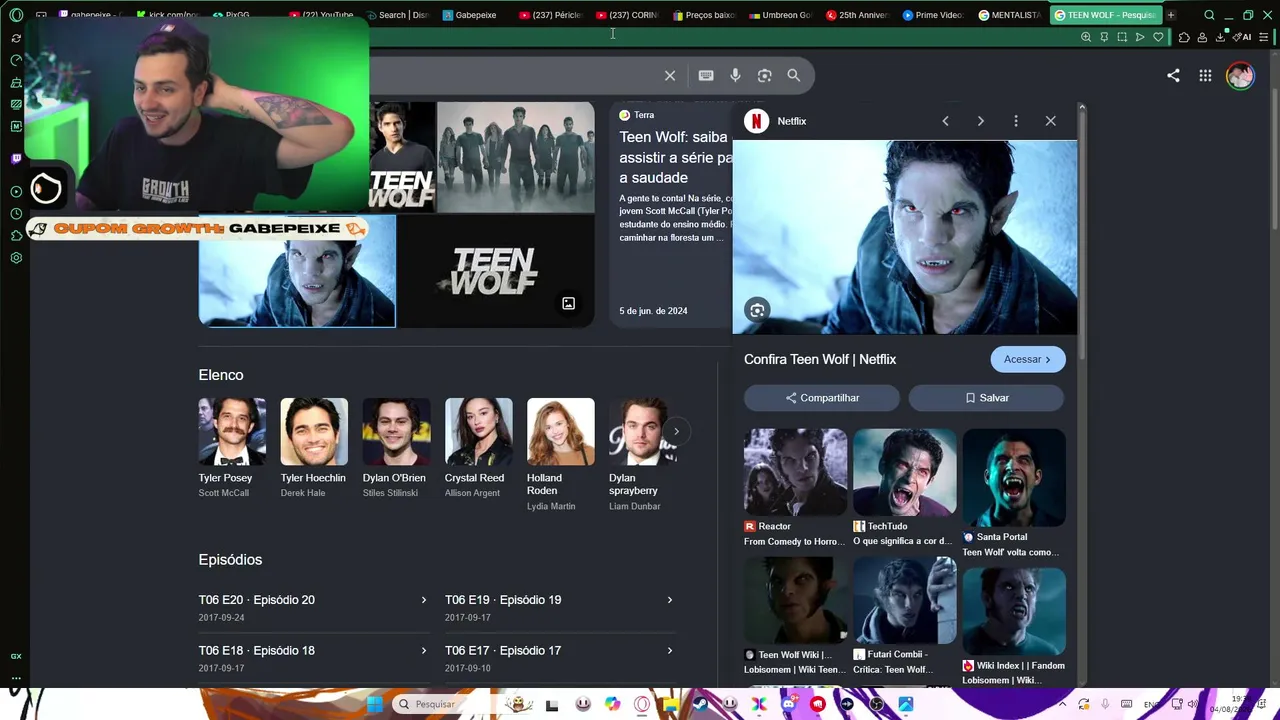Screen dimensions: 1280x720
Task: Open the Teen Wolf logo image
Action: [496, 272]
